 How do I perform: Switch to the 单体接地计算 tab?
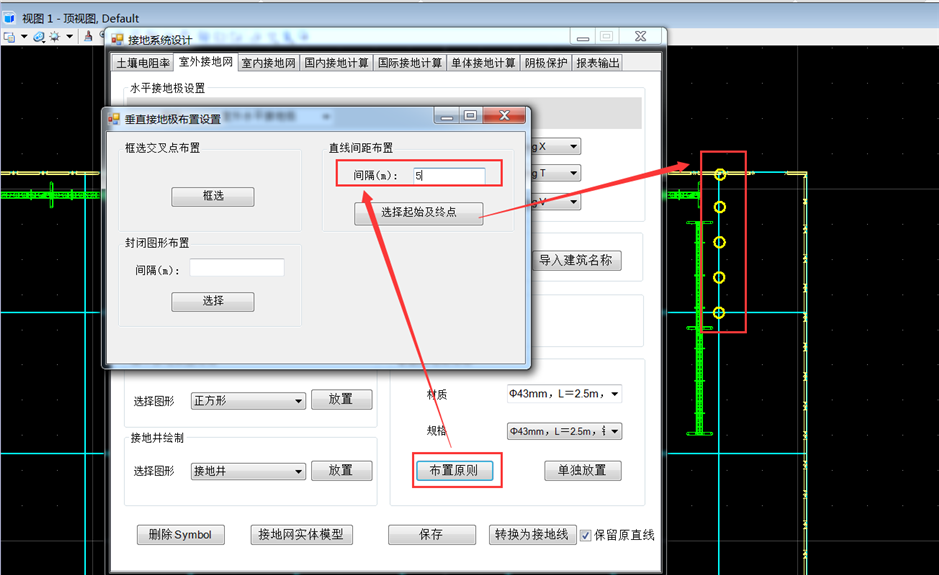pyautogui.click(x=483, y=63)
